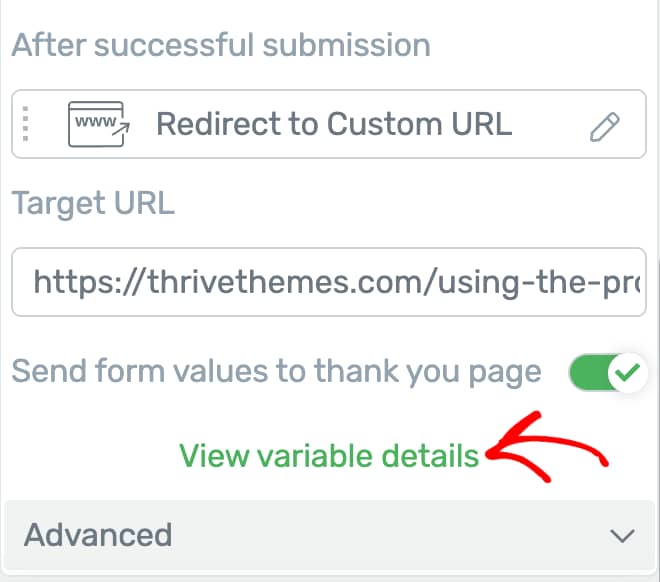This screenshot has width=660, height=582.
Task: Open the View variable details link
Action: point(329,456)
